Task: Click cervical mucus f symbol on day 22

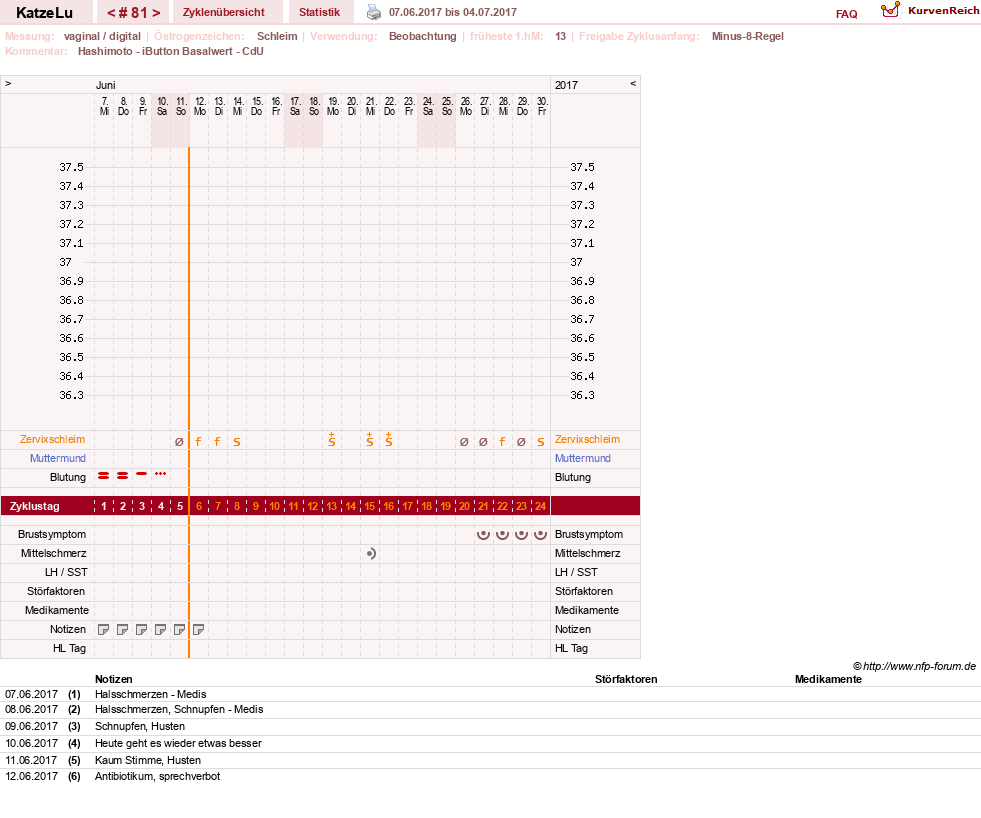Action: 502,442
